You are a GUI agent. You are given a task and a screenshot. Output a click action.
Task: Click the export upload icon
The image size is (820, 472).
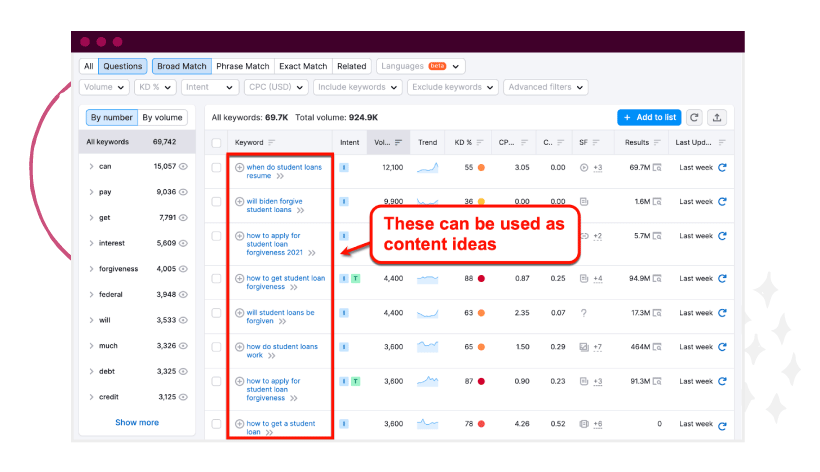(x=717, y=117)
